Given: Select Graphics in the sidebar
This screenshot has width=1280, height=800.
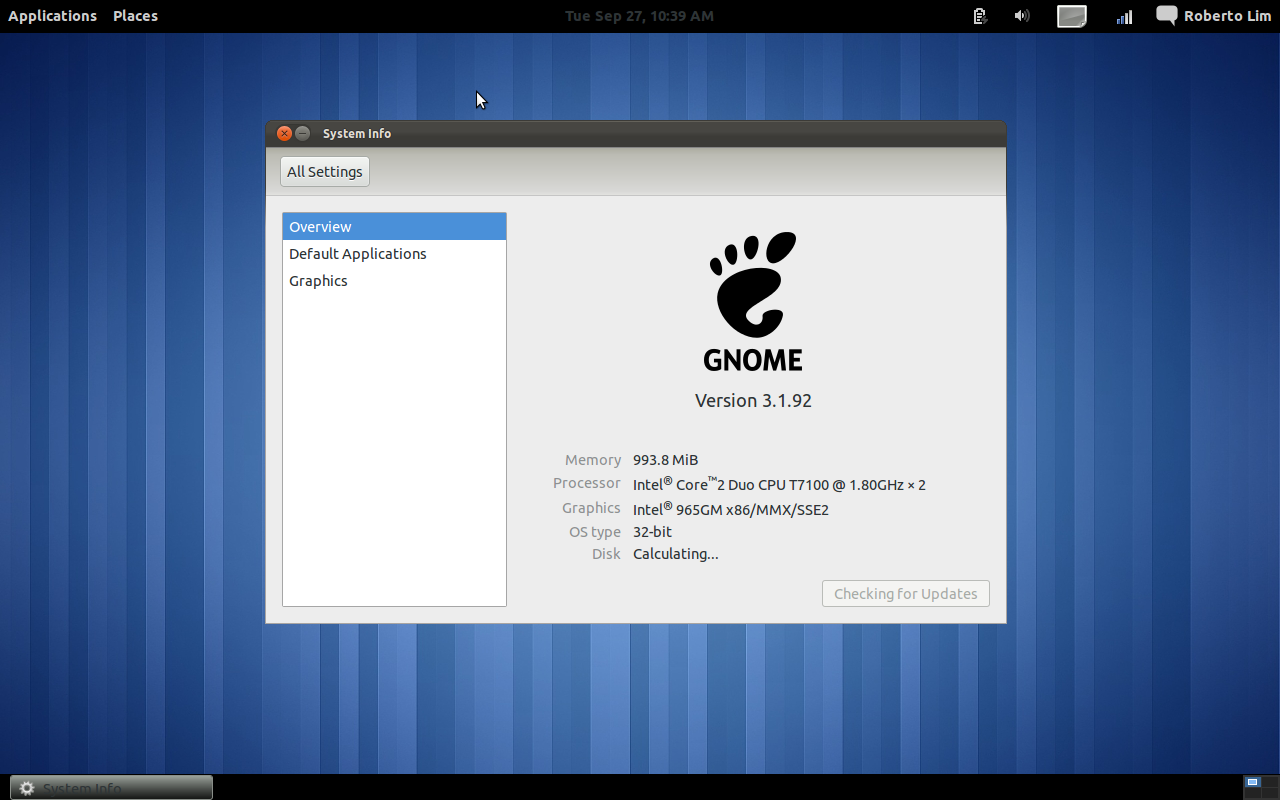Looking at the screenshot, I should click(318, 280).
